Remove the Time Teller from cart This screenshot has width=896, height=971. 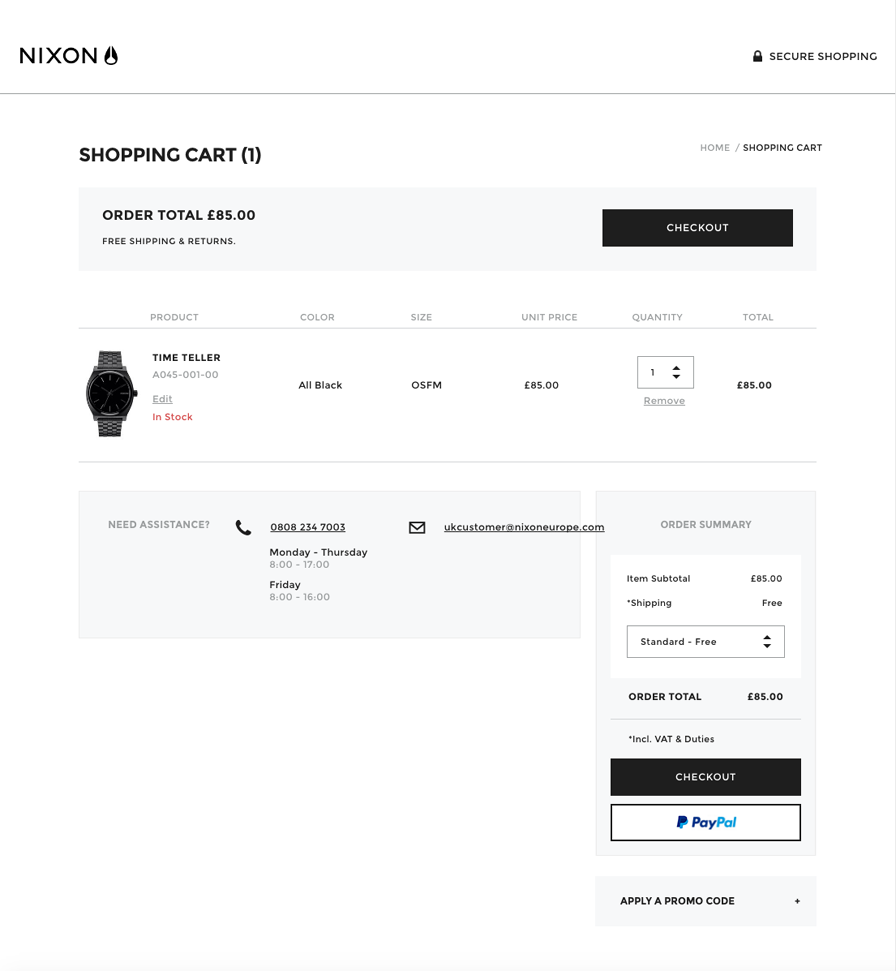[x=664, y=401]
